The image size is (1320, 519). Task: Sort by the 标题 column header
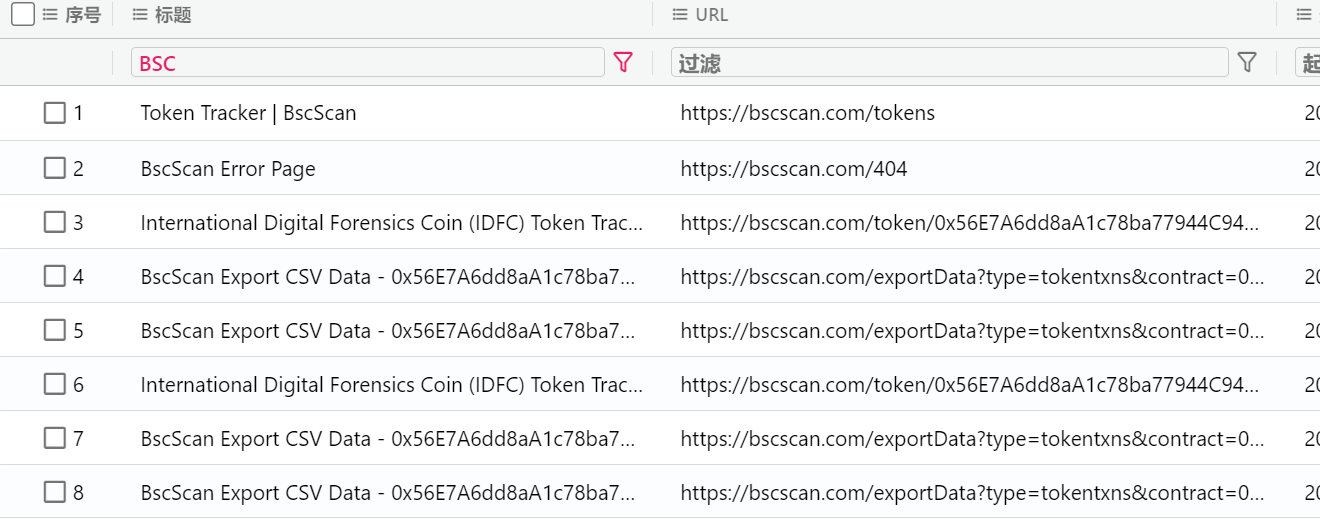pos(174,15)
